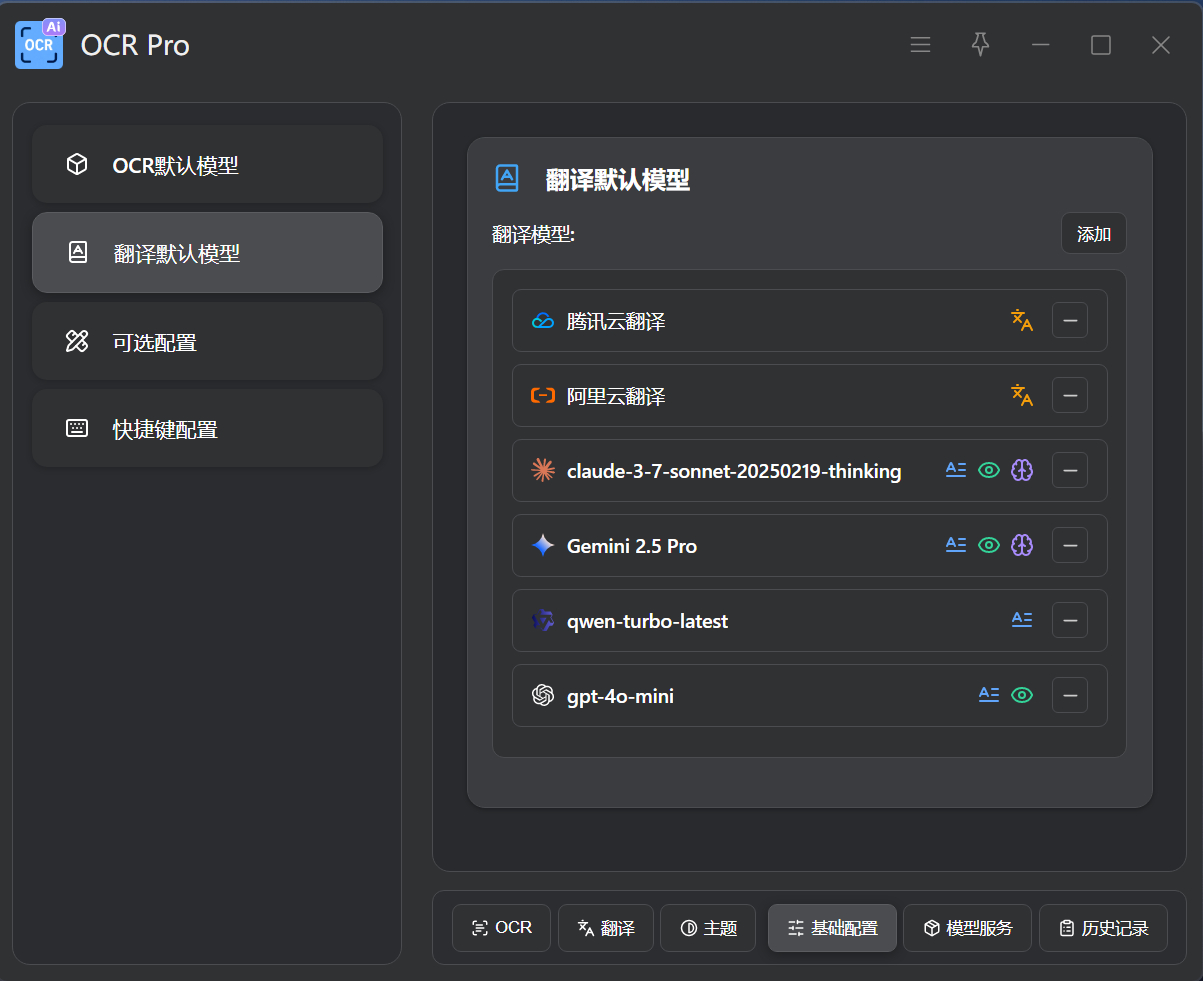1203x981 pixels.
Task: Open the 模型服务 tab
Action: pos(968,928)
